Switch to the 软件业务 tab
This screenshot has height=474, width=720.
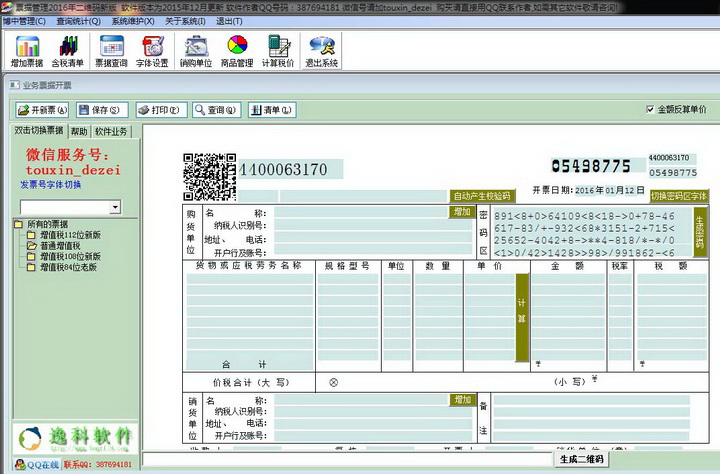(x=111, y=131)
